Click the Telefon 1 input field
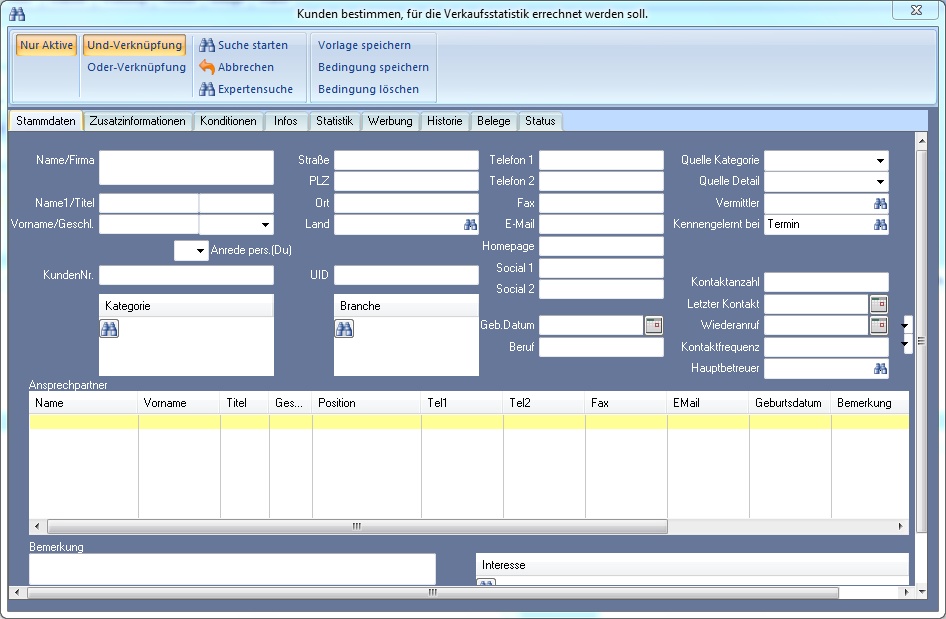This screenshot has width=946, height=619. (602, 160)
